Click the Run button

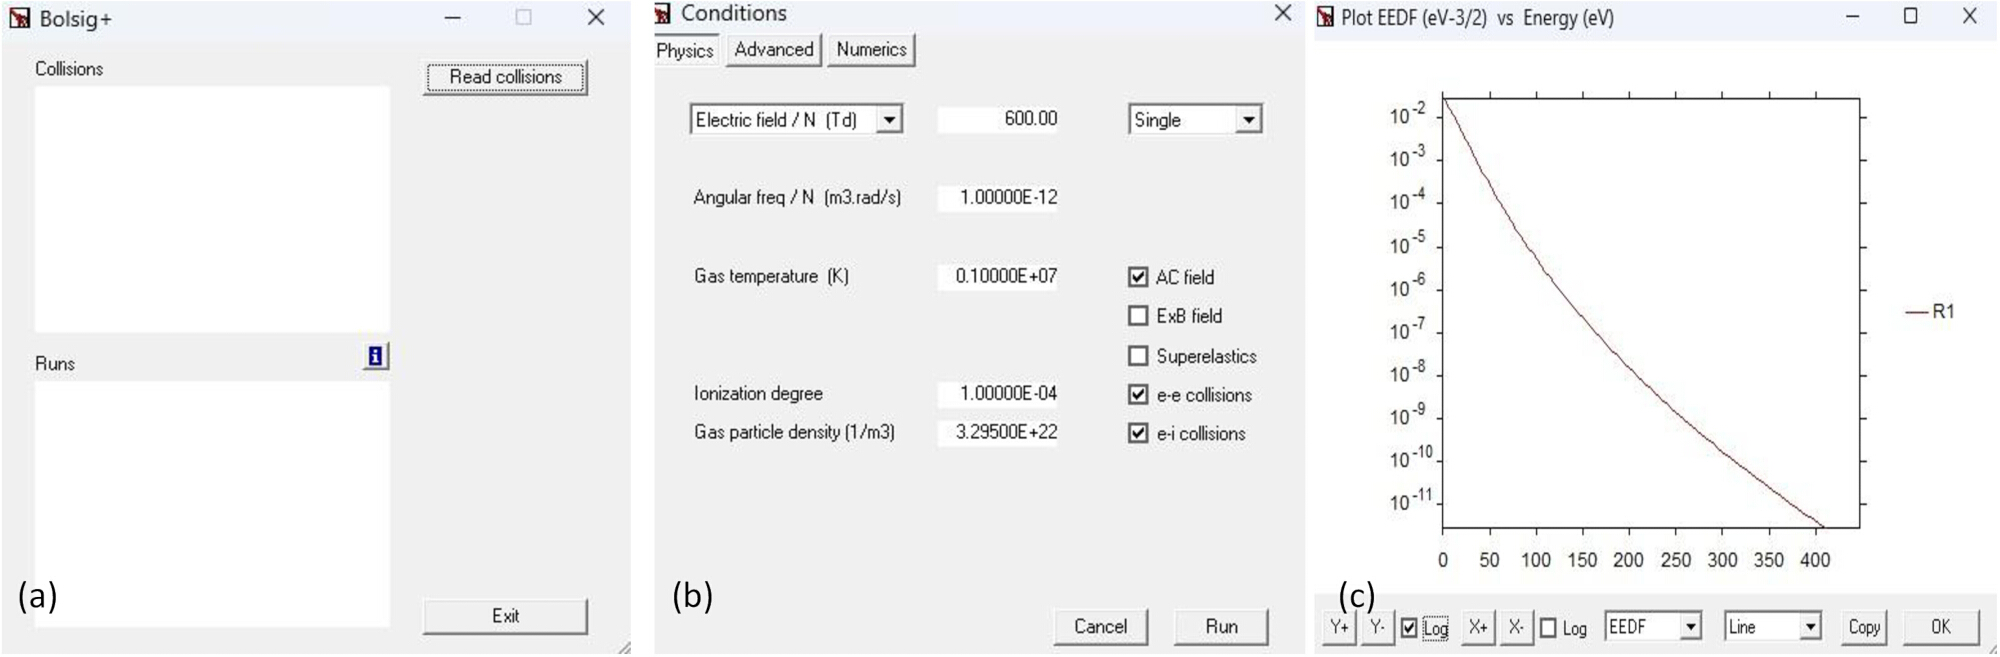[1221, 627]
